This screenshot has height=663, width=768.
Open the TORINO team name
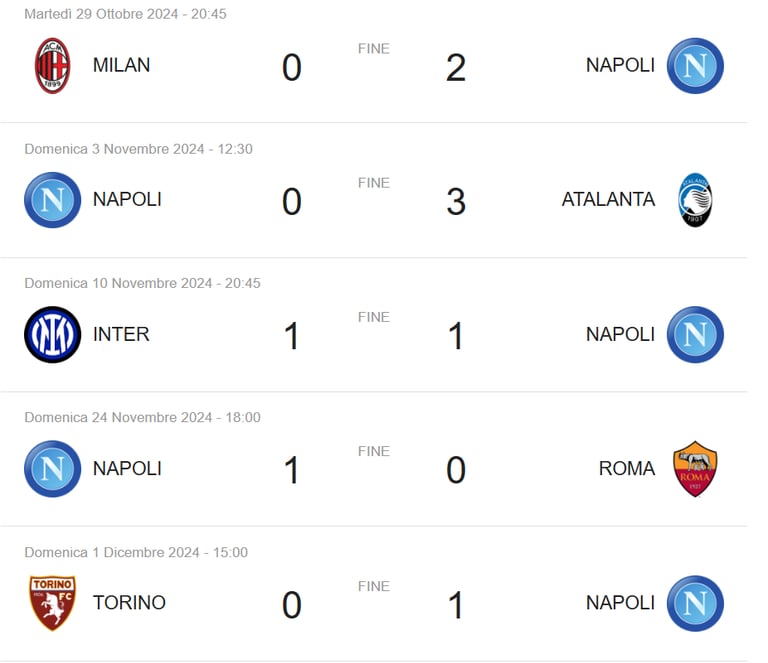click(129, 603)
